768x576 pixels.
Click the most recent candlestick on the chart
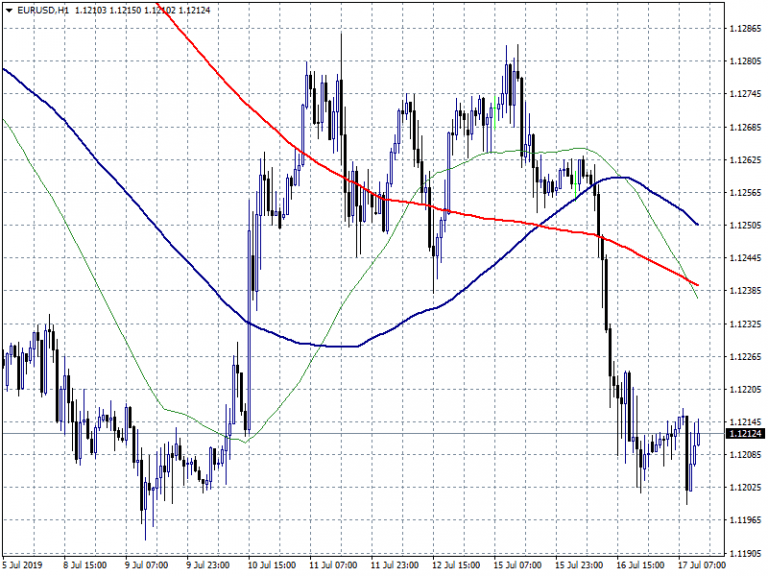click(697, 434)
